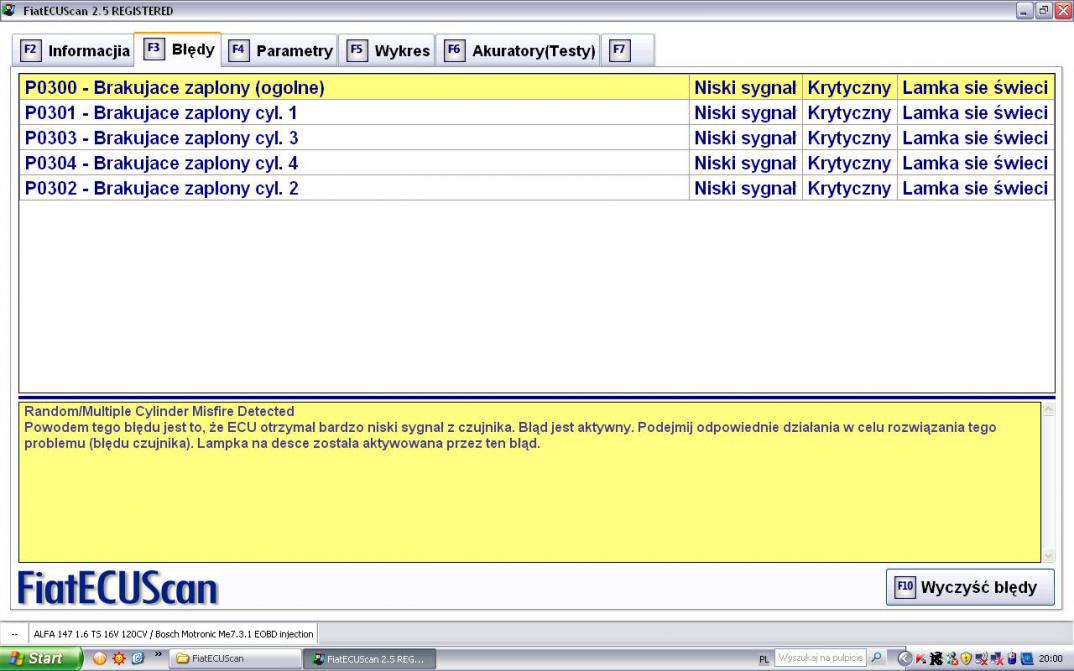This screenshot has width=1074, height=671.
Task: Launch the blue quick launch icon
Action: pos(138,659)
